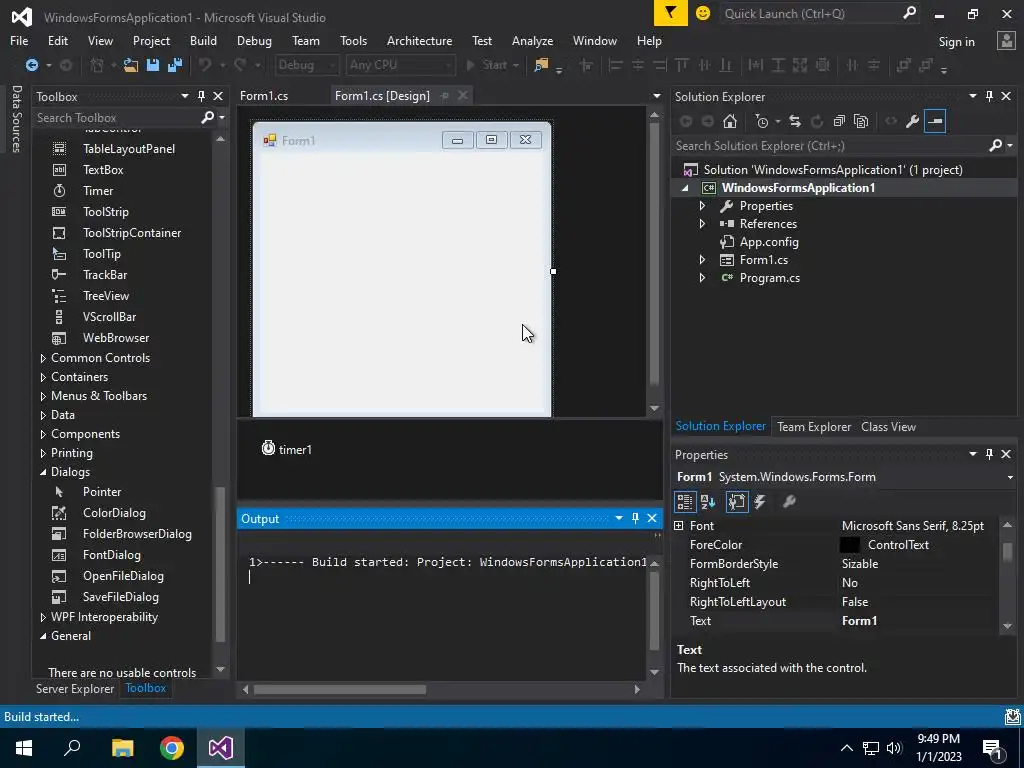Viewport: 1024px width, 768px height.
Task: Click the Search Toolbox input field
Action: [118, 118]
